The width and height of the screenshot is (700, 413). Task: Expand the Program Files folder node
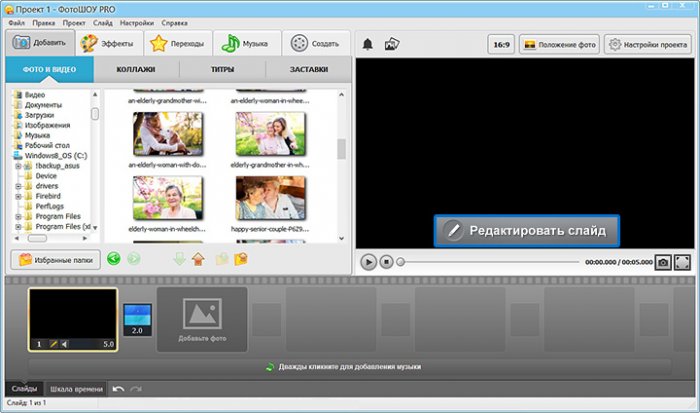pyautogui.click(x=18, y=217)
